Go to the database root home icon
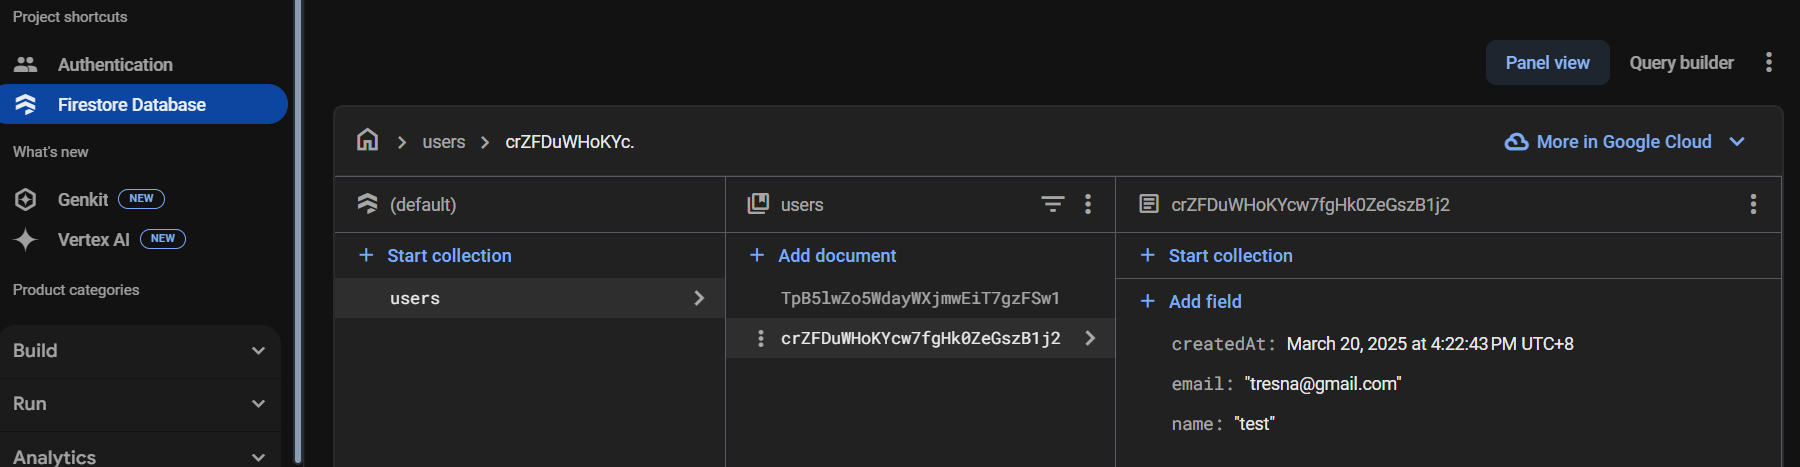This screenshot has height=467, width=1800. (368, 140)
